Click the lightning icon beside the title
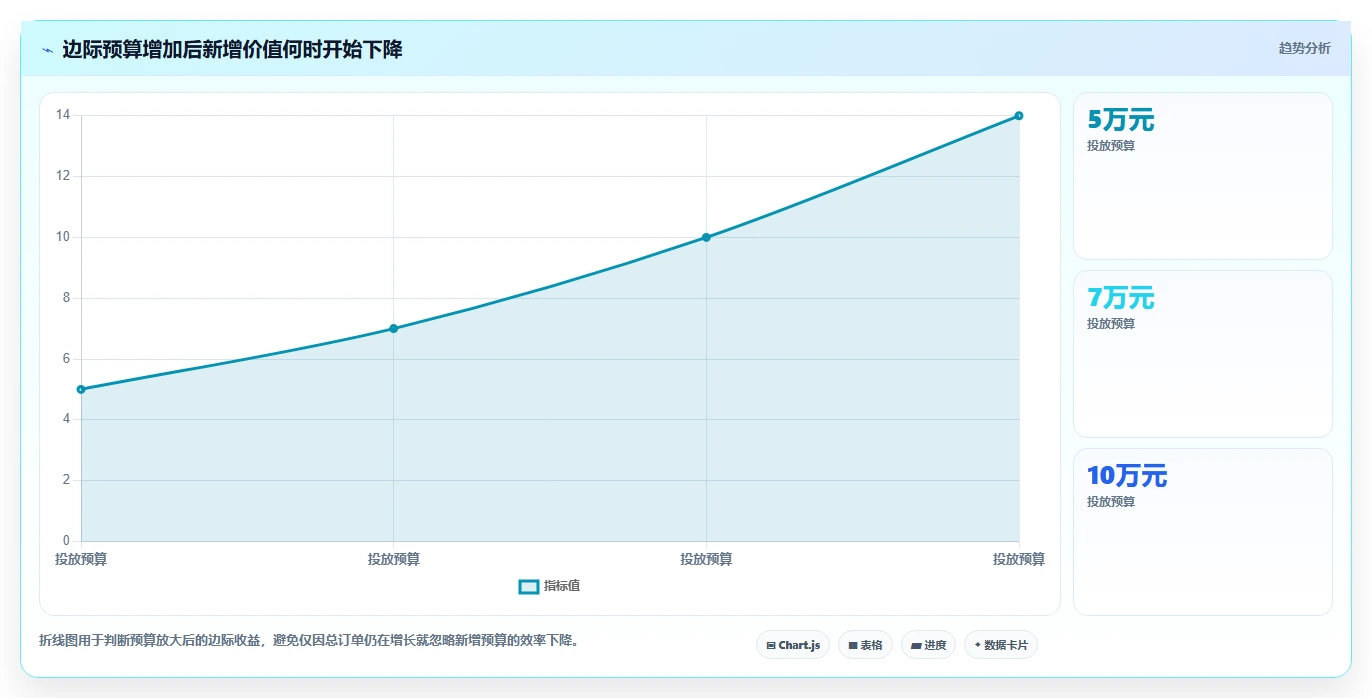The image size is (1372, 698). coord(47,50)
